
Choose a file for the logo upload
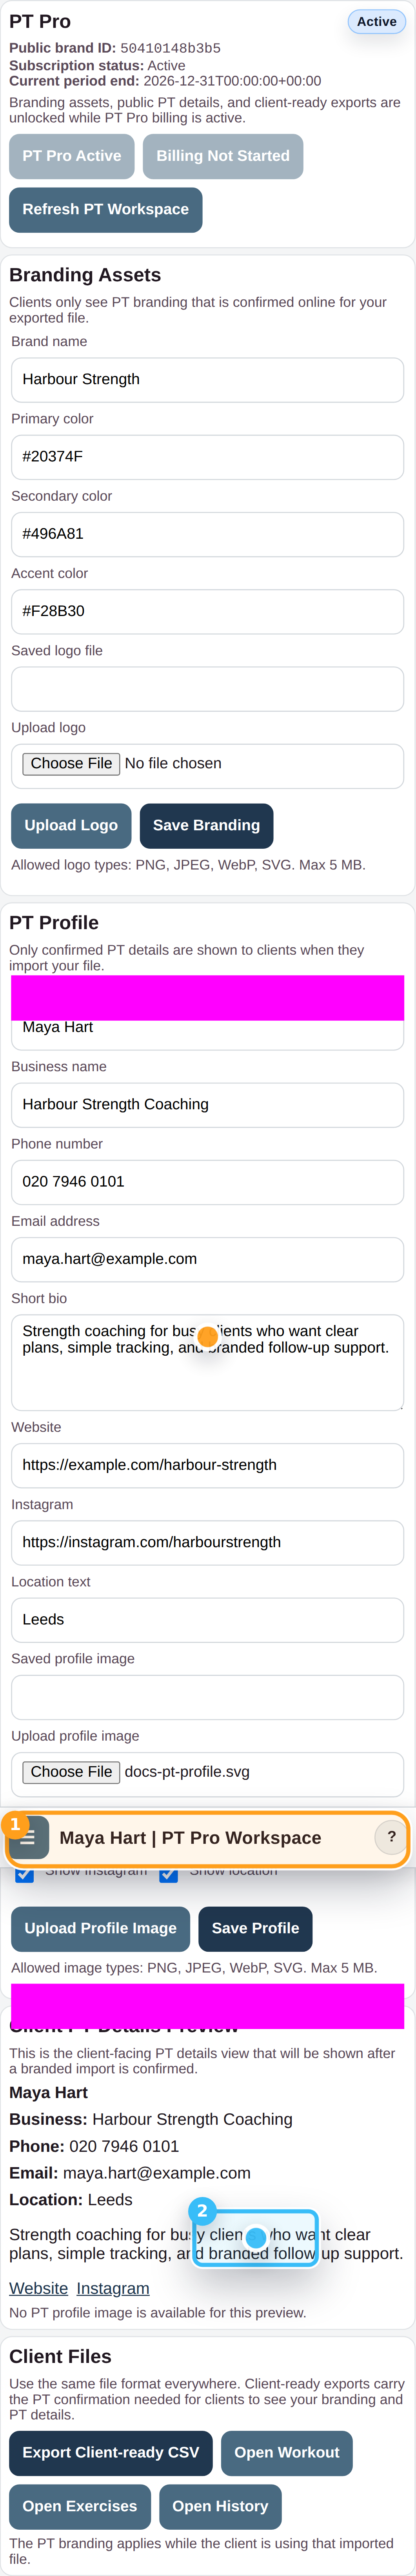pos(71,764)
